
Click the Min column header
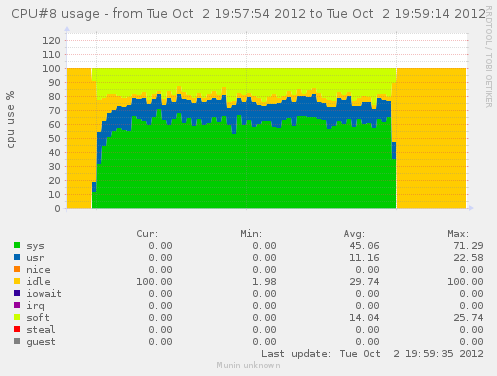point(251,234)
